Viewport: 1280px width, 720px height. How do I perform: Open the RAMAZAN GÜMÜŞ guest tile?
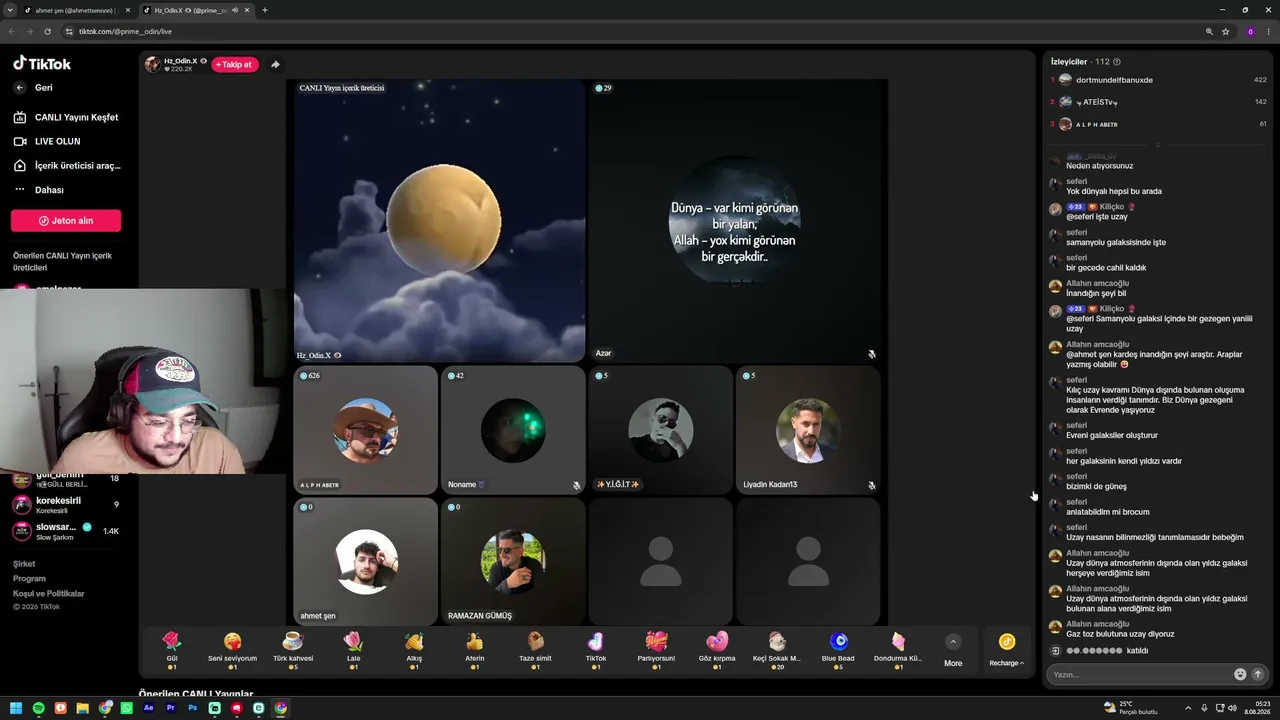click(x=513, y=562)
